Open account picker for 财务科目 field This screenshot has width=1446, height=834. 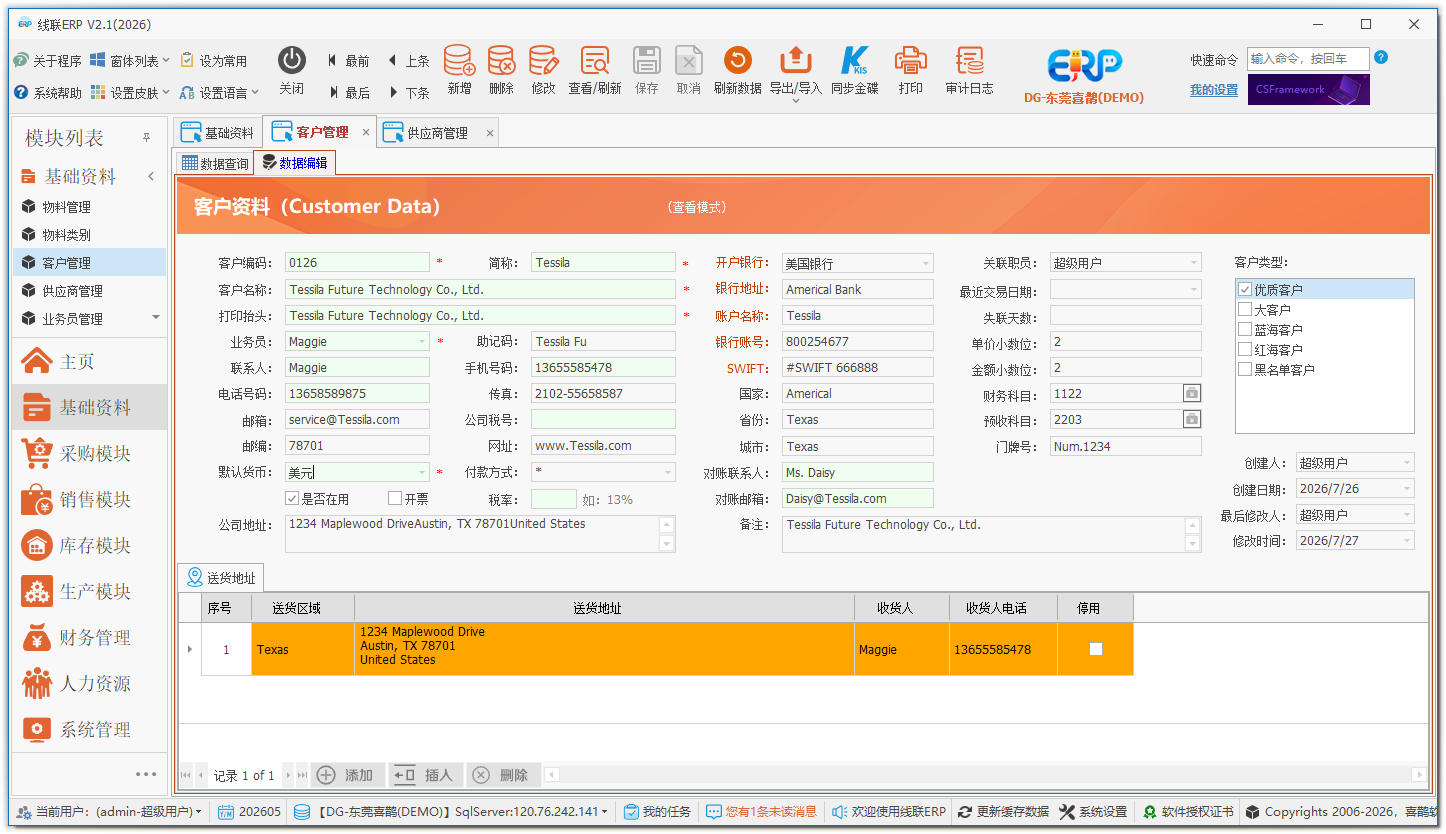point(1191,394)
